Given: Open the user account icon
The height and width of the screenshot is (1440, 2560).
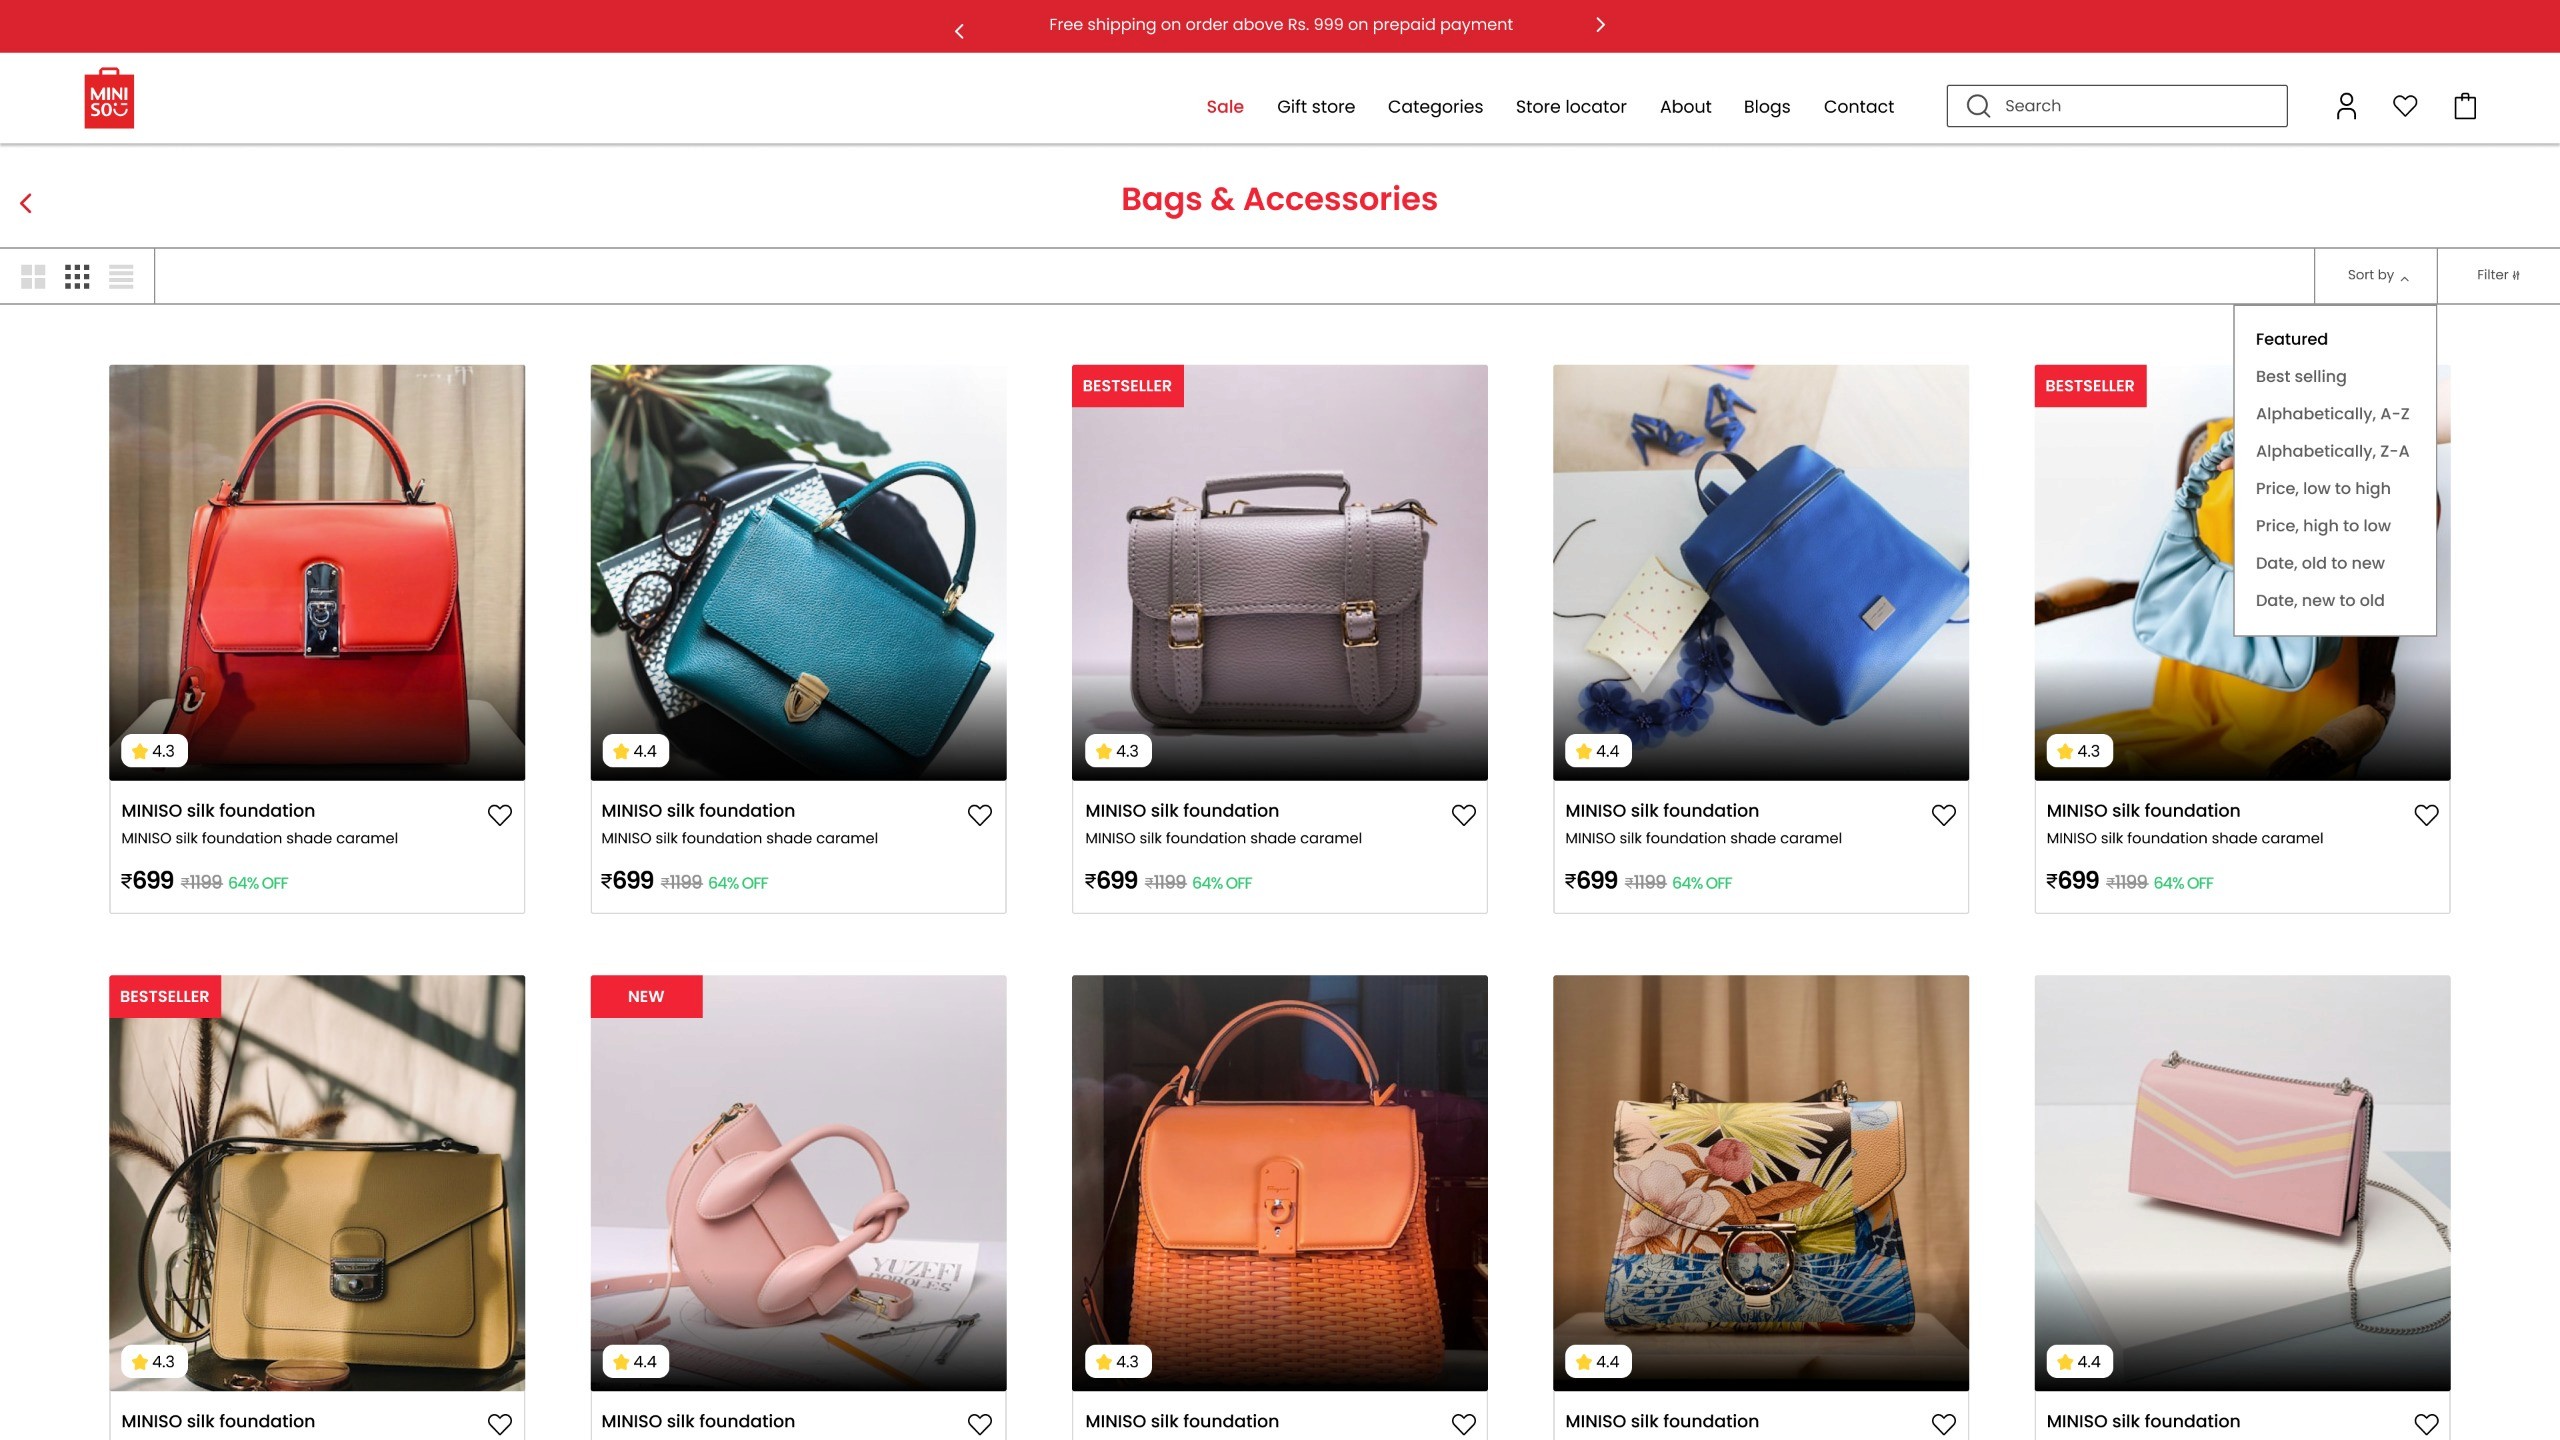Looking at the screenshot, I should pos(2346,106).
